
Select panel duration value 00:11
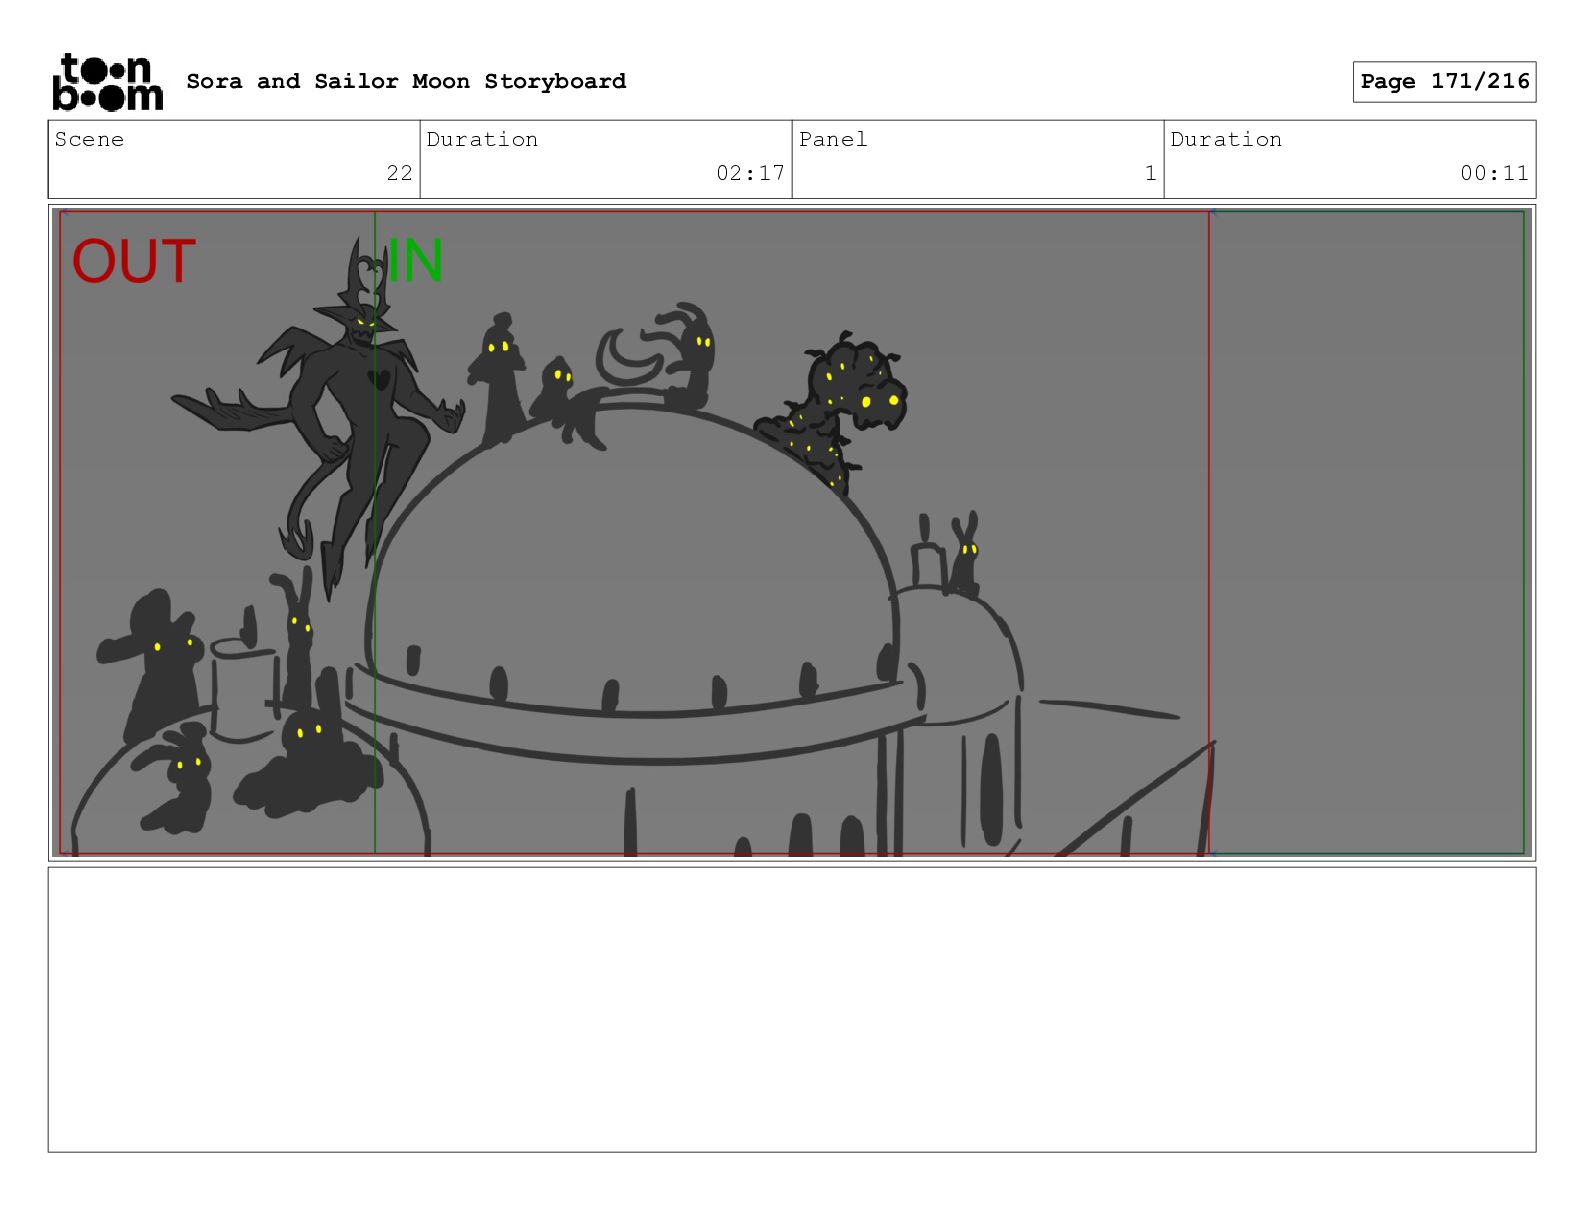point(1494,173)
